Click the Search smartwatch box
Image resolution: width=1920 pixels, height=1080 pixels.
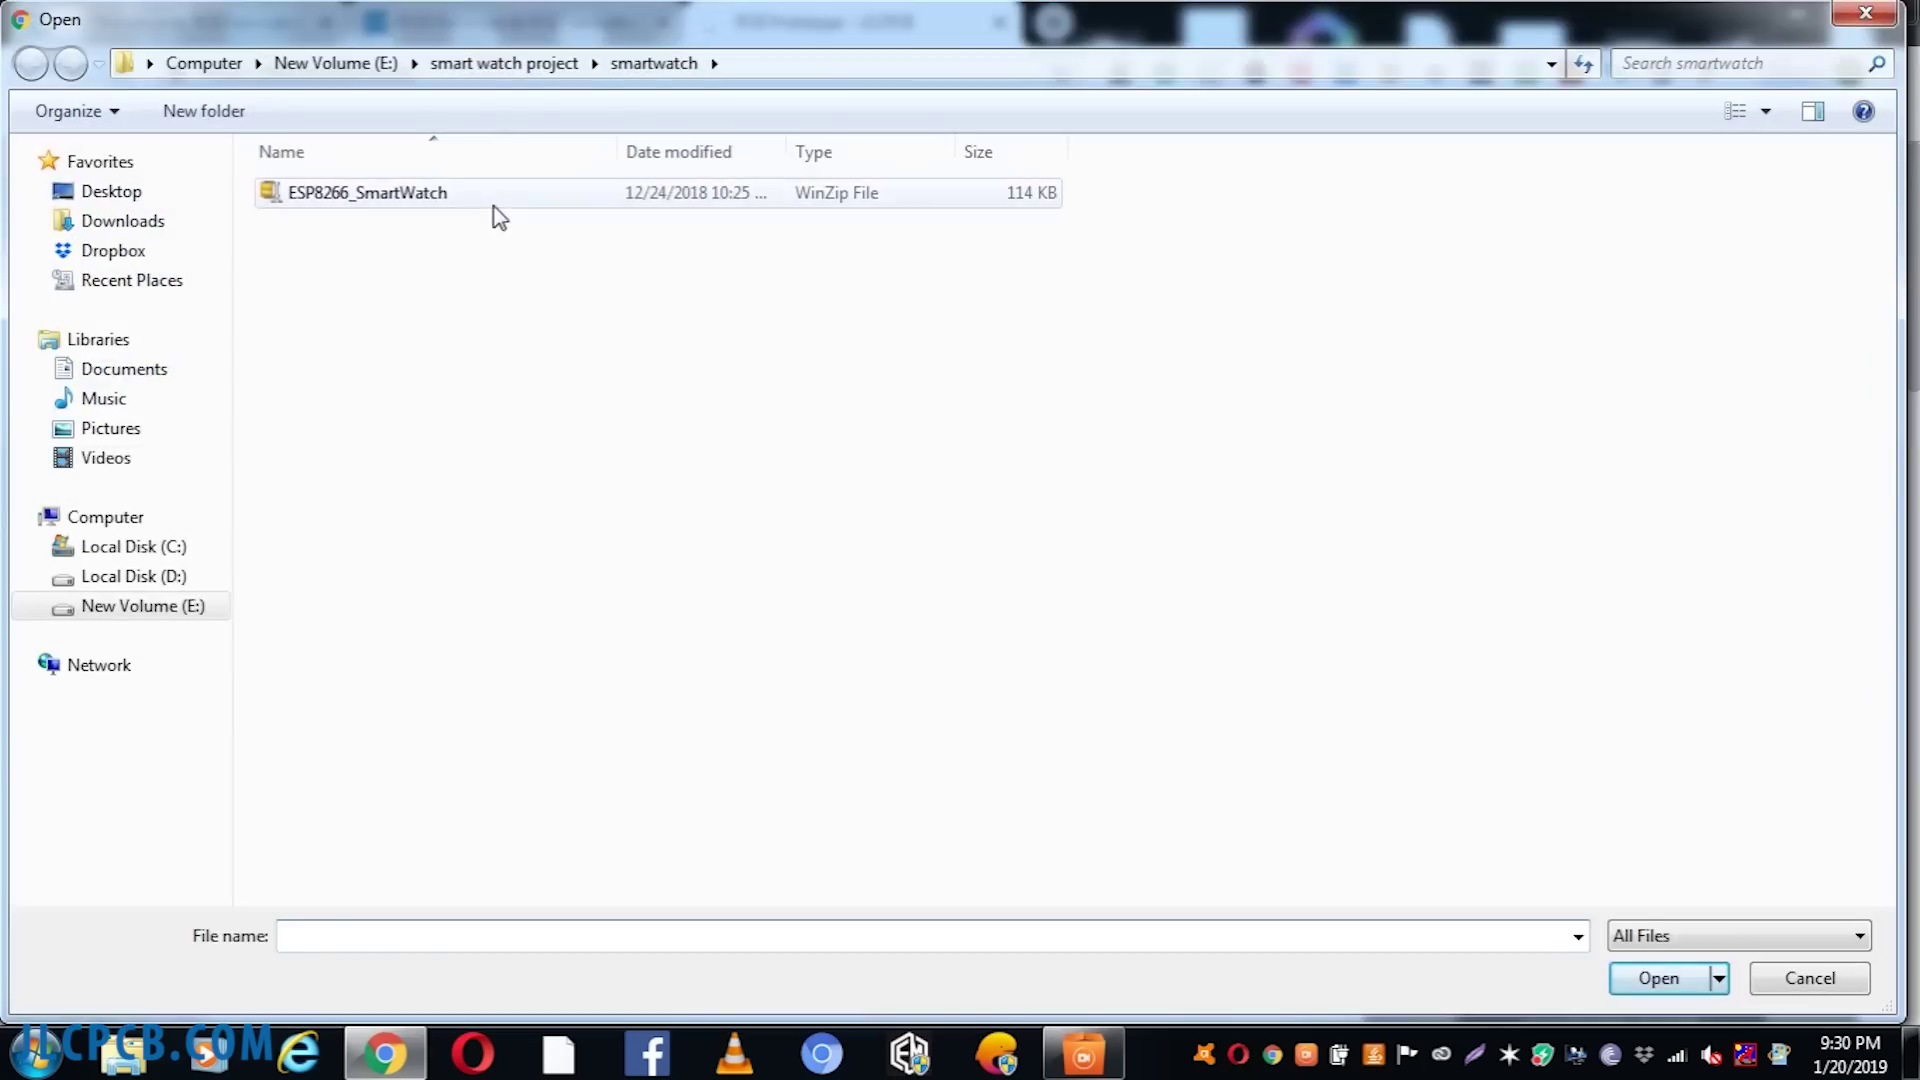coord(1740,63)
